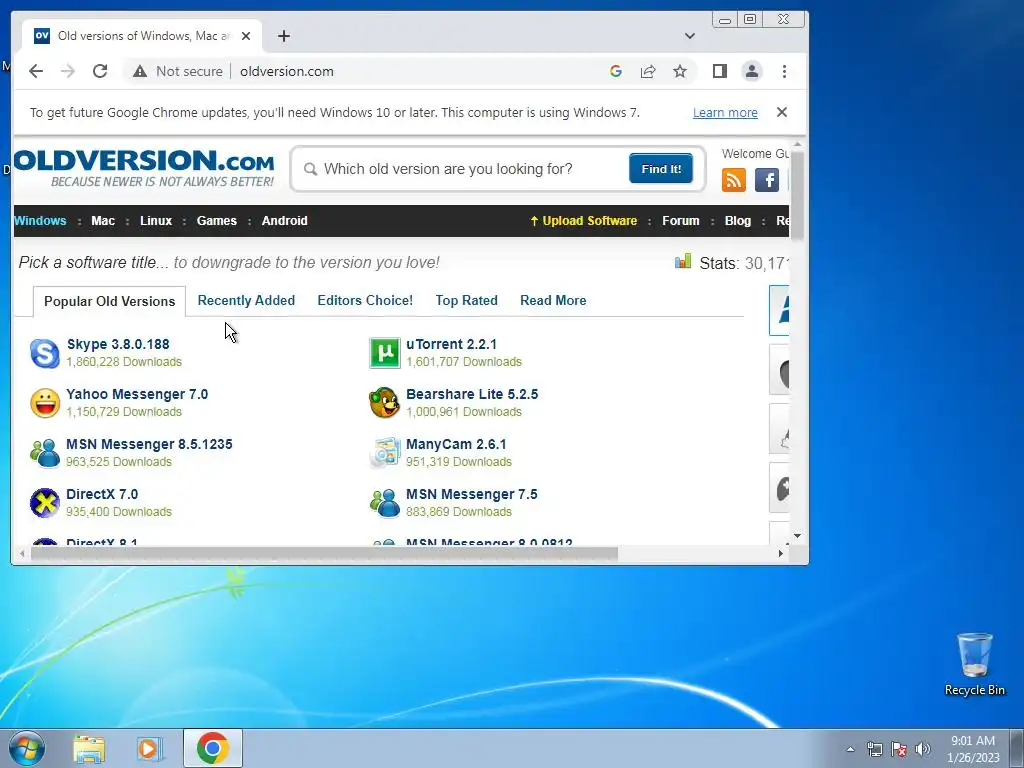This screenshot has width=1024, height=768.
Task: Open the RSS feed icon
Action: tap(734, 180)
